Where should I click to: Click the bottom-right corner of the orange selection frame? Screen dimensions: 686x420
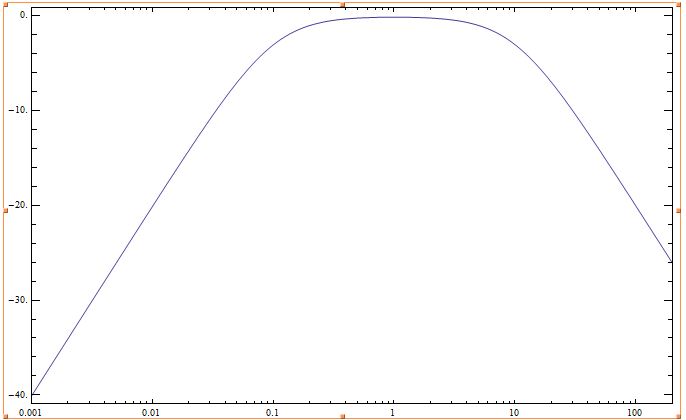(680, 415)
